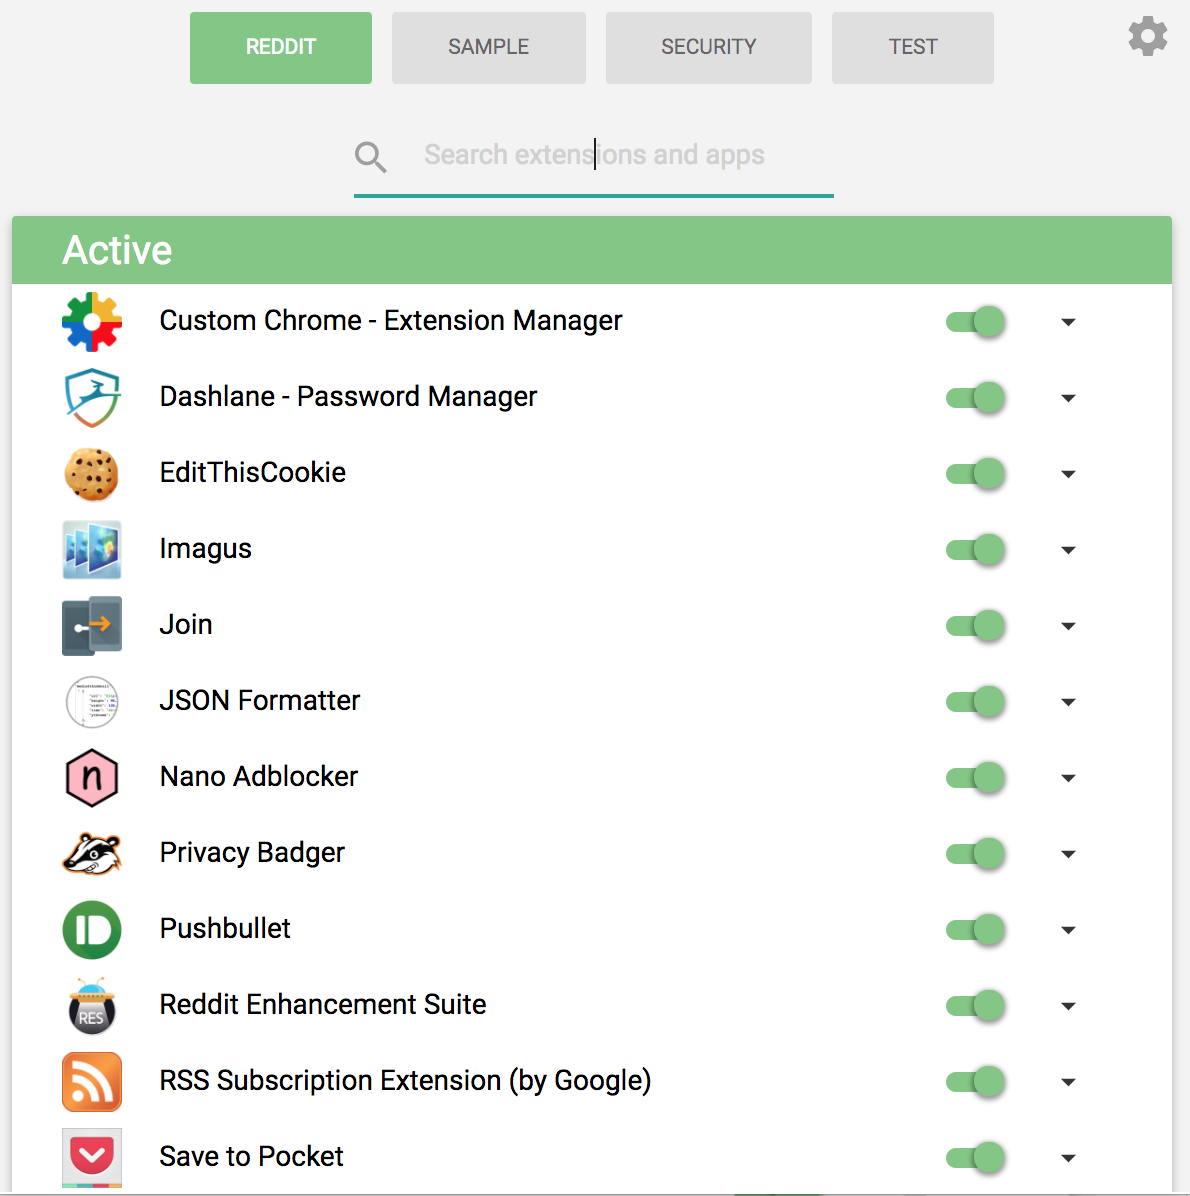This screenshot has width=1190, height=1196.
Task: Click the Custom Chrome - Extension Manager name
Action: 391,321
